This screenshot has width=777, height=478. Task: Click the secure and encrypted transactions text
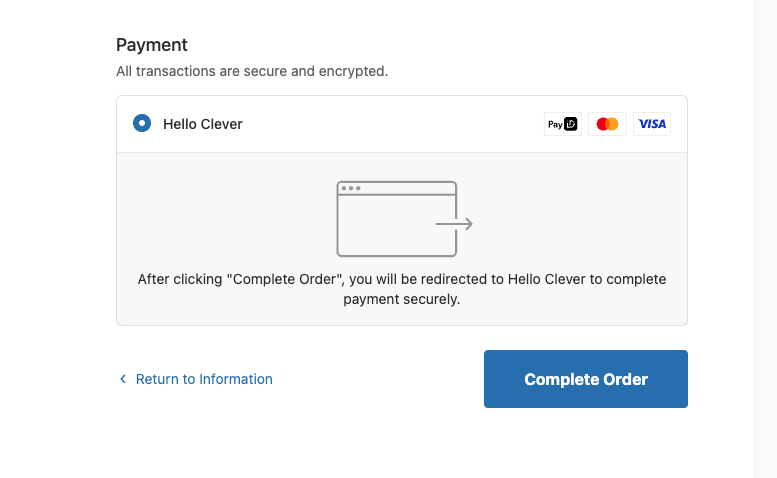(x=252, y=71)
